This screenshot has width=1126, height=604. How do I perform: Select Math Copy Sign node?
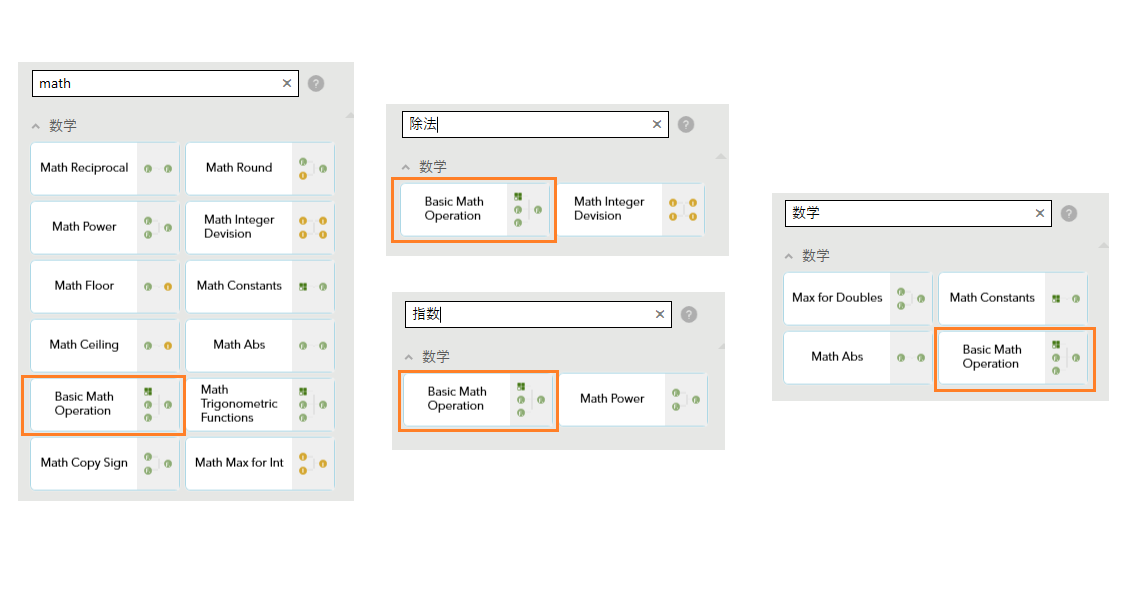click(84, 463)
